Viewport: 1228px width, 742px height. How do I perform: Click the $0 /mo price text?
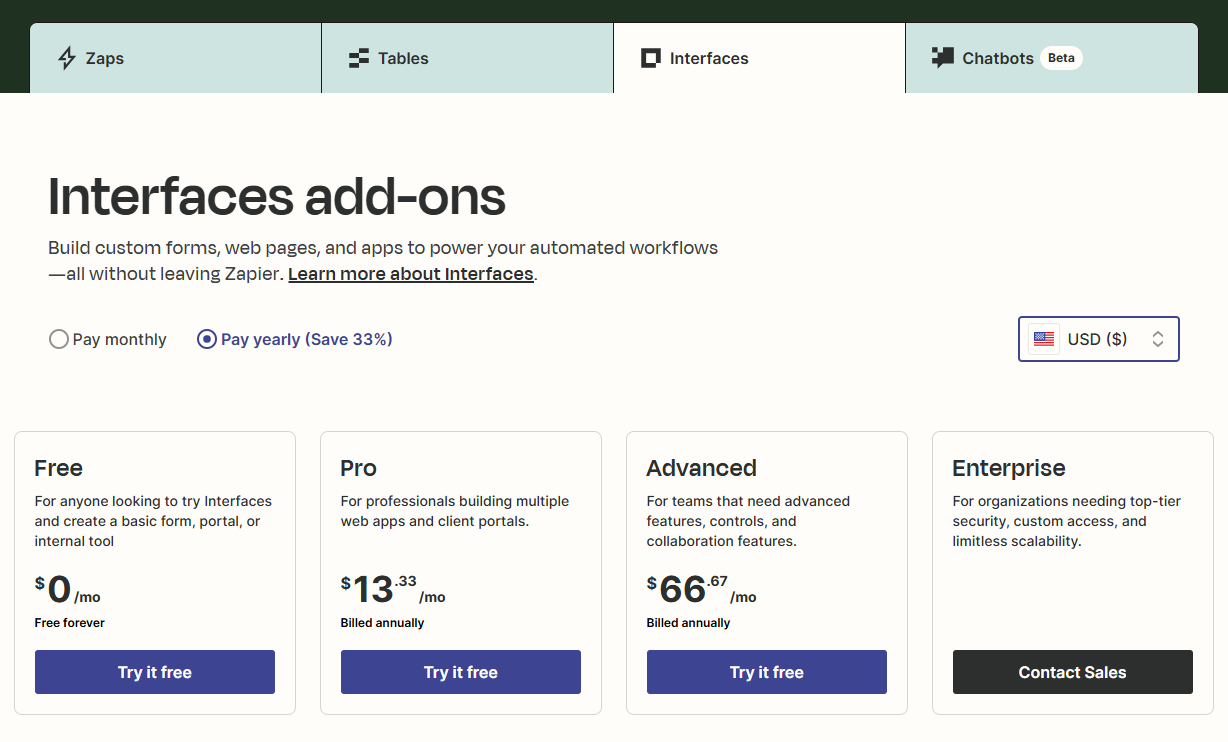point(67,589)
